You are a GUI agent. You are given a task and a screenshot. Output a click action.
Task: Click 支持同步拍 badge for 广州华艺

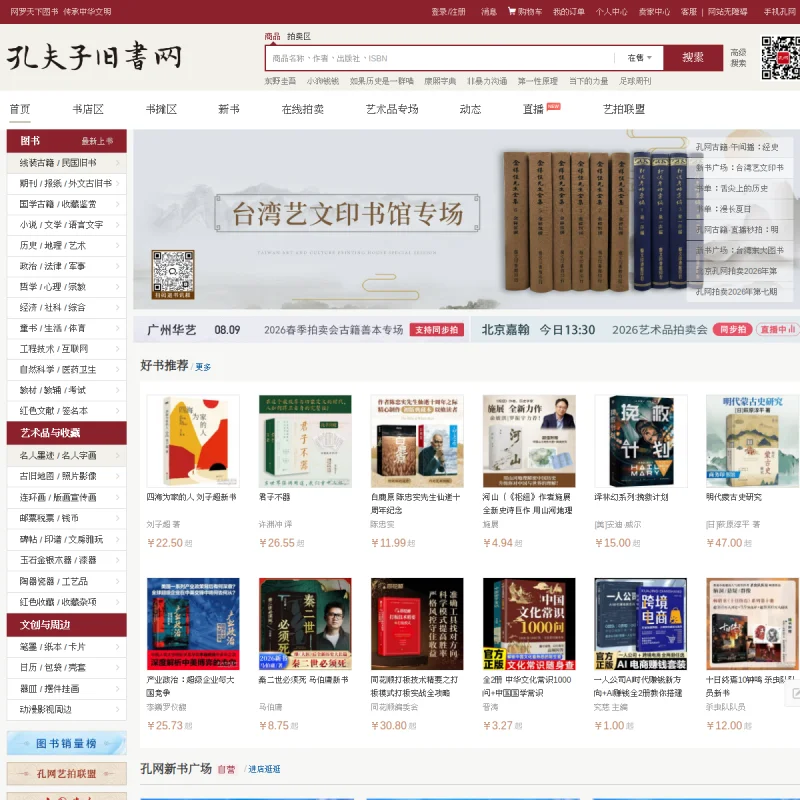tap(436, 330)
